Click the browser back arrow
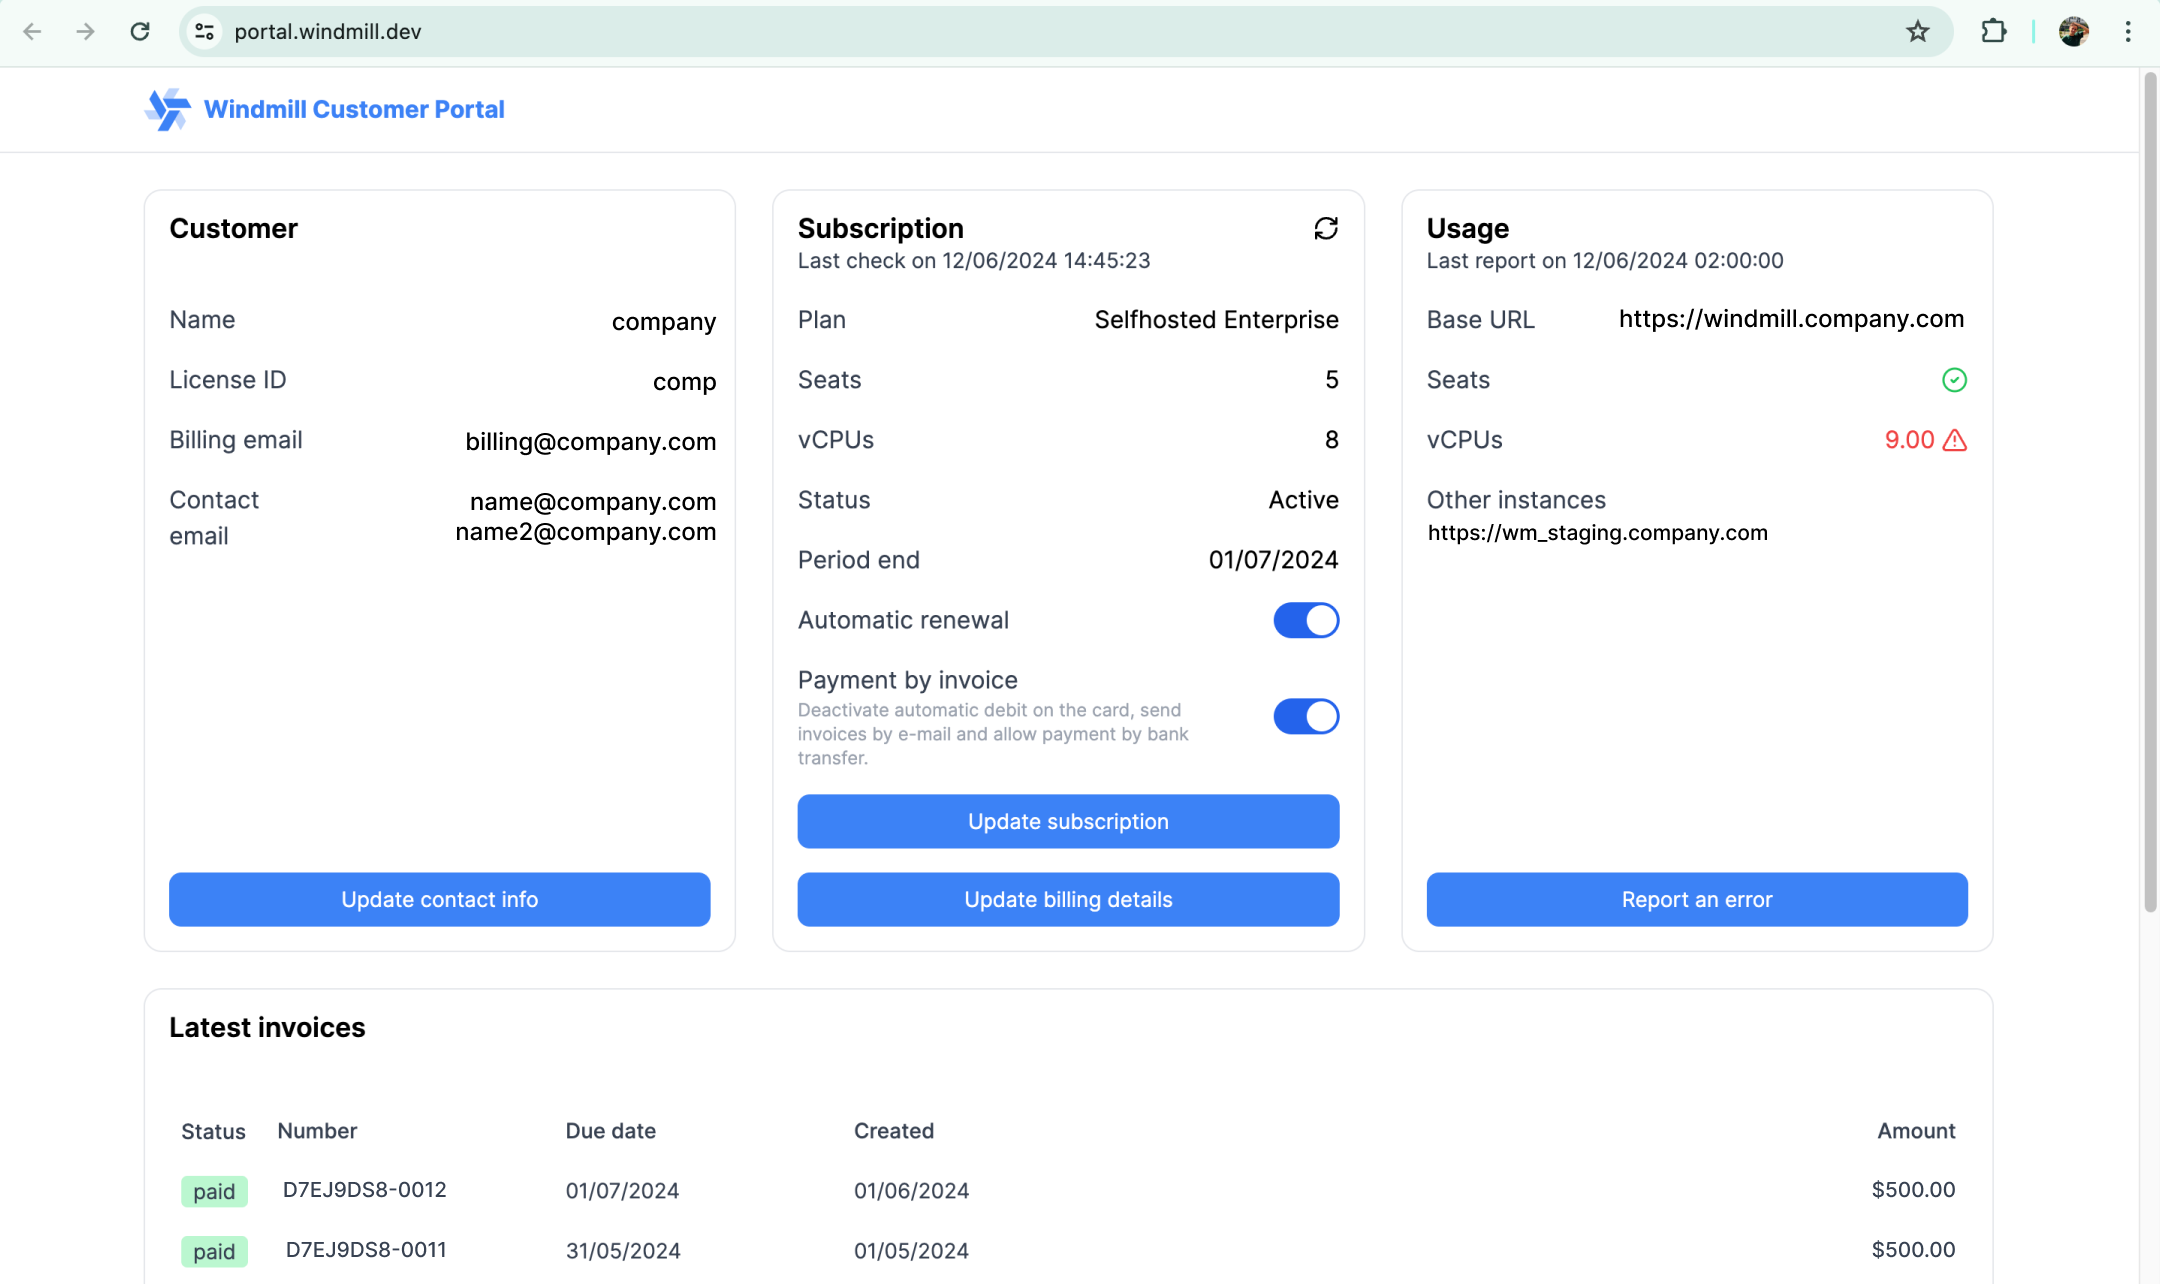Image resolution: width=2160 pixels, height=1284 pixels. 32,32
